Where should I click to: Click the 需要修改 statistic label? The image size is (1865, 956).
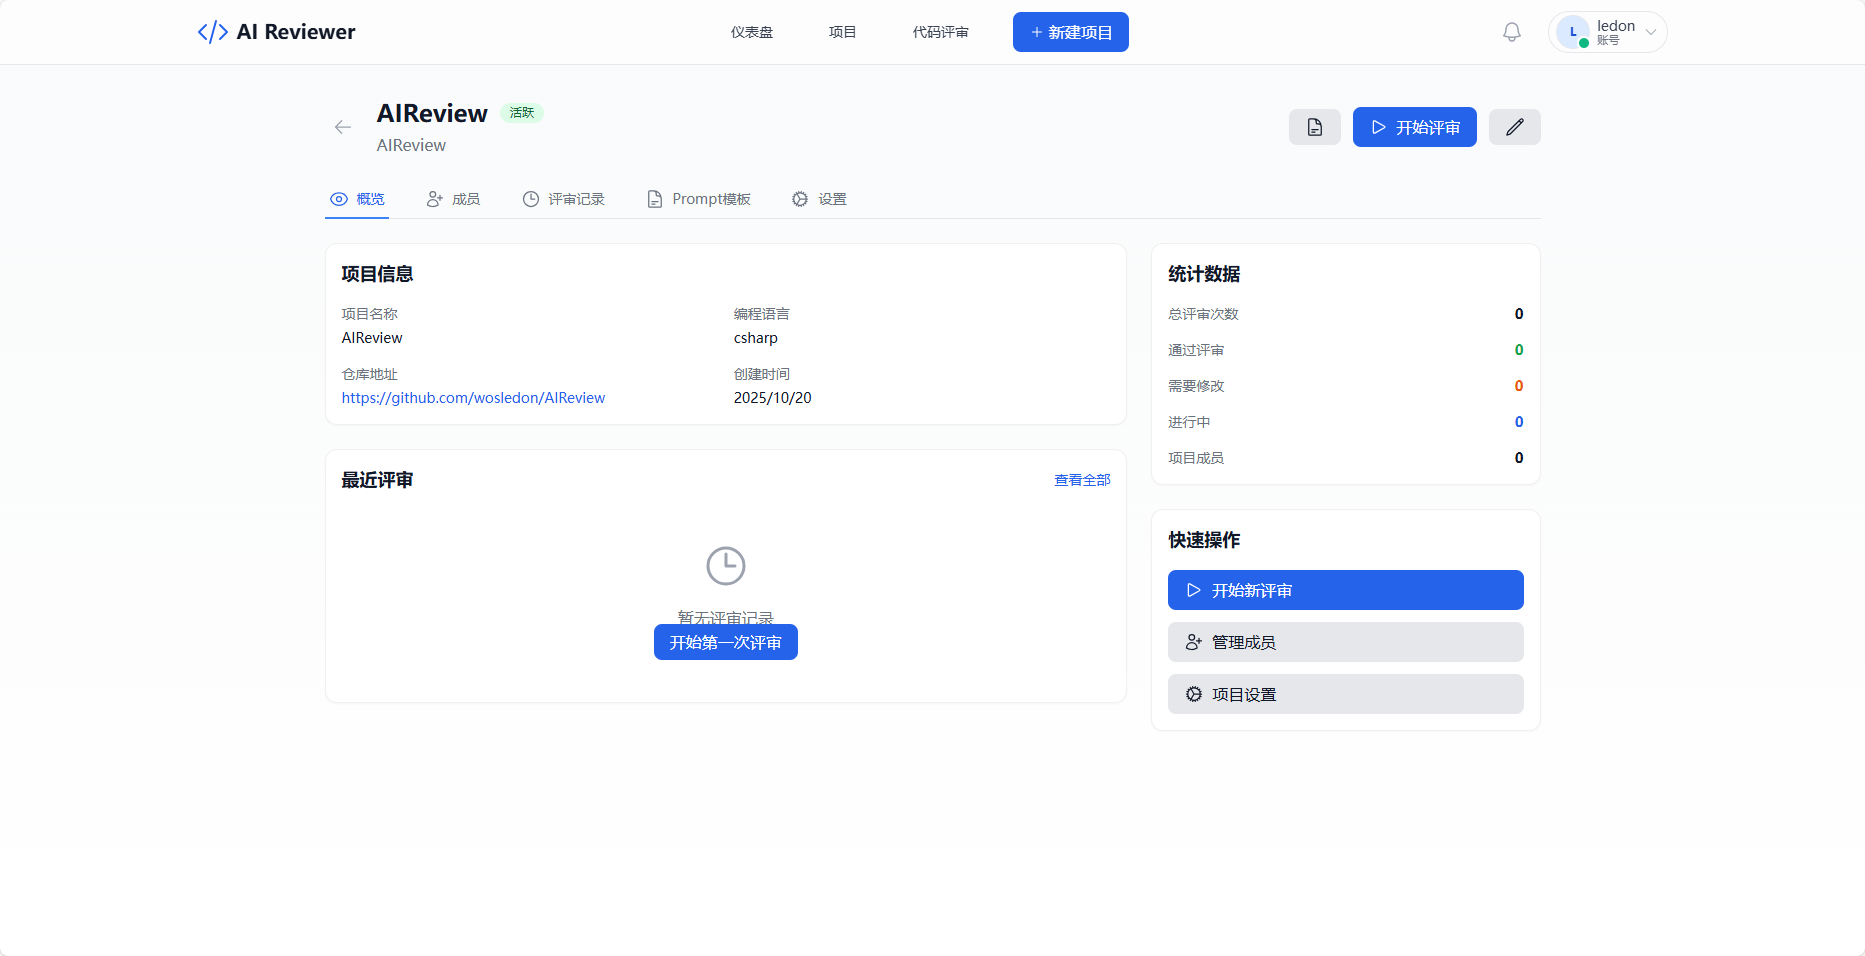coord(1196,386)
